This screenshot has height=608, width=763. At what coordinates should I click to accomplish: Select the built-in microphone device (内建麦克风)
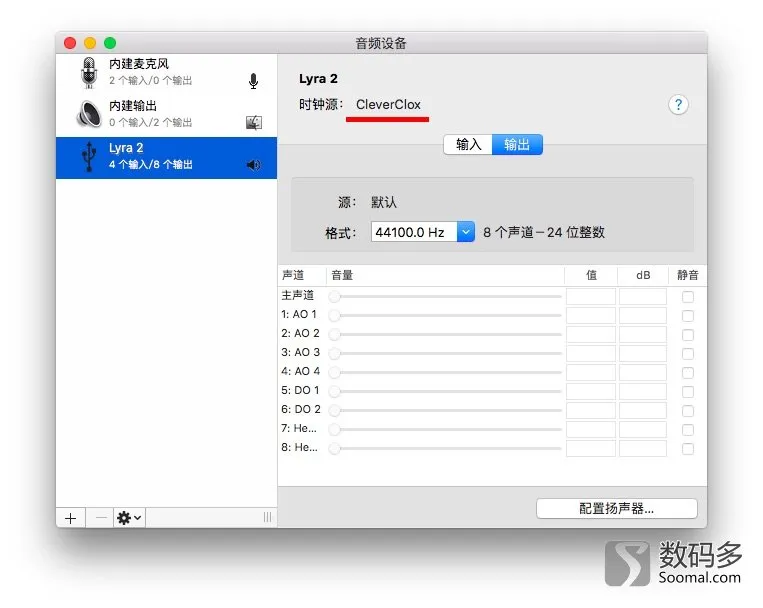coord(166,73)
